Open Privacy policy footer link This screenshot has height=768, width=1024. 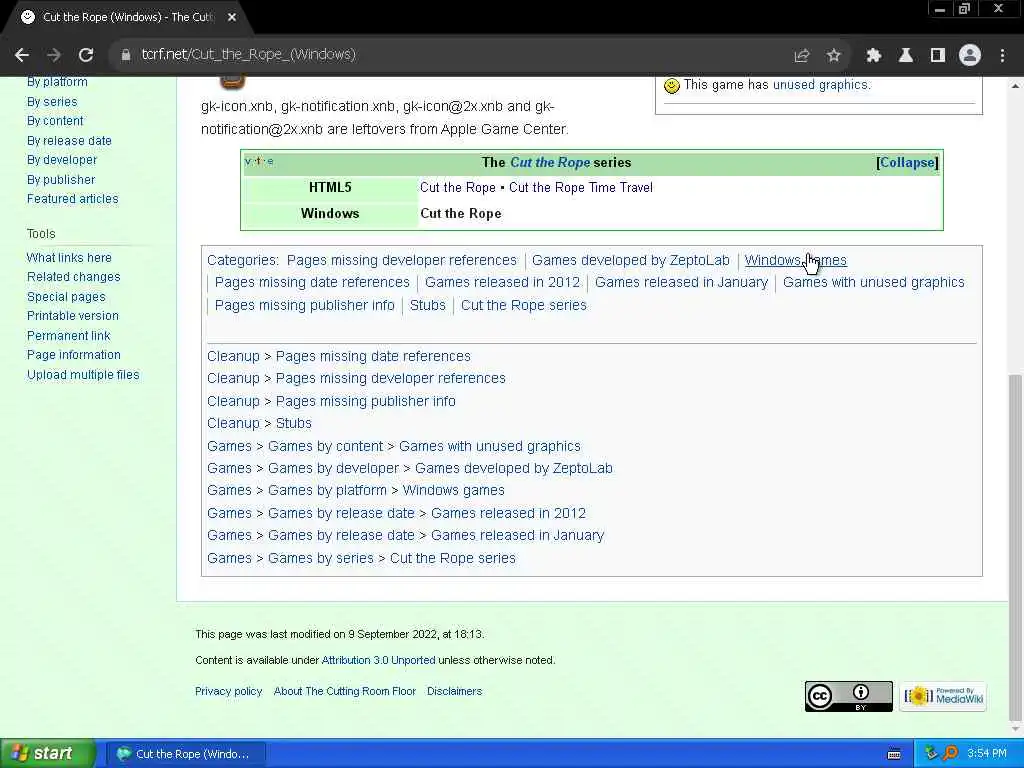click(x=229, y=691)
